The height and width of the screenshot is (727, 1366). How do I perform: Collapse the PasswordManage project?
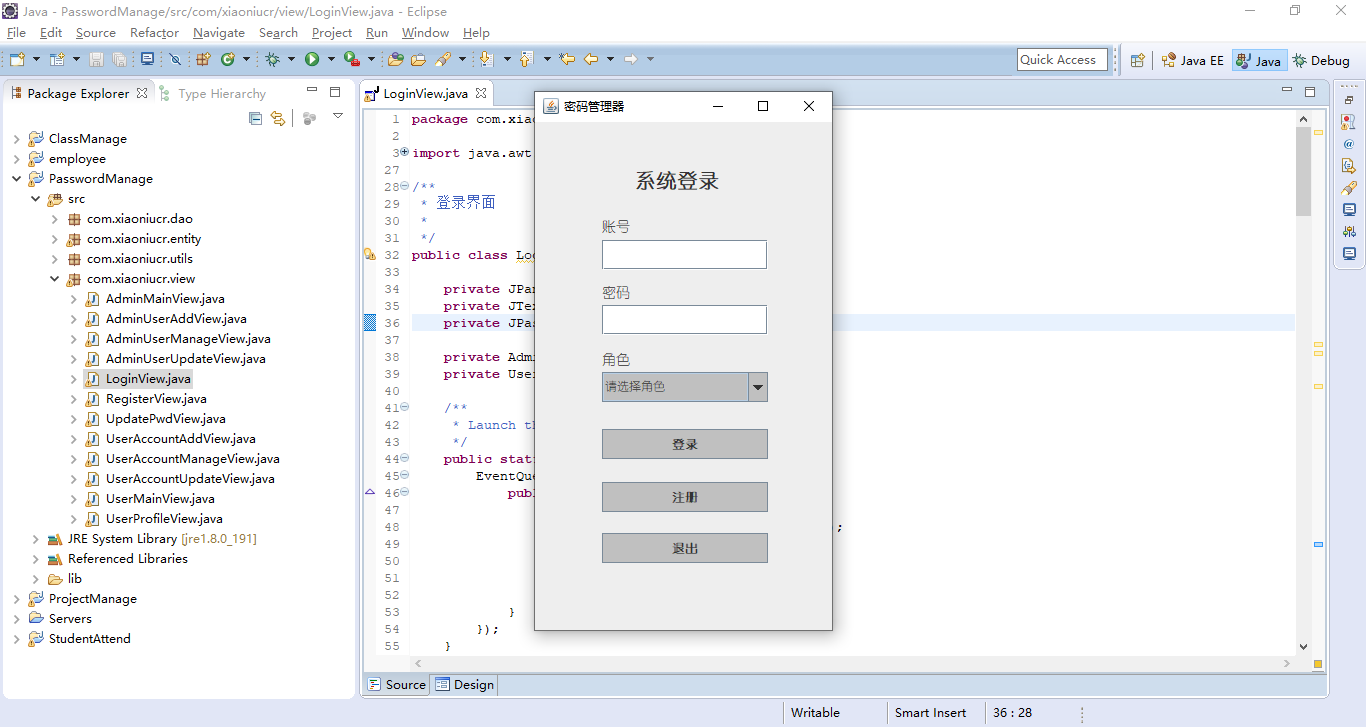click(x=17, y=179)
